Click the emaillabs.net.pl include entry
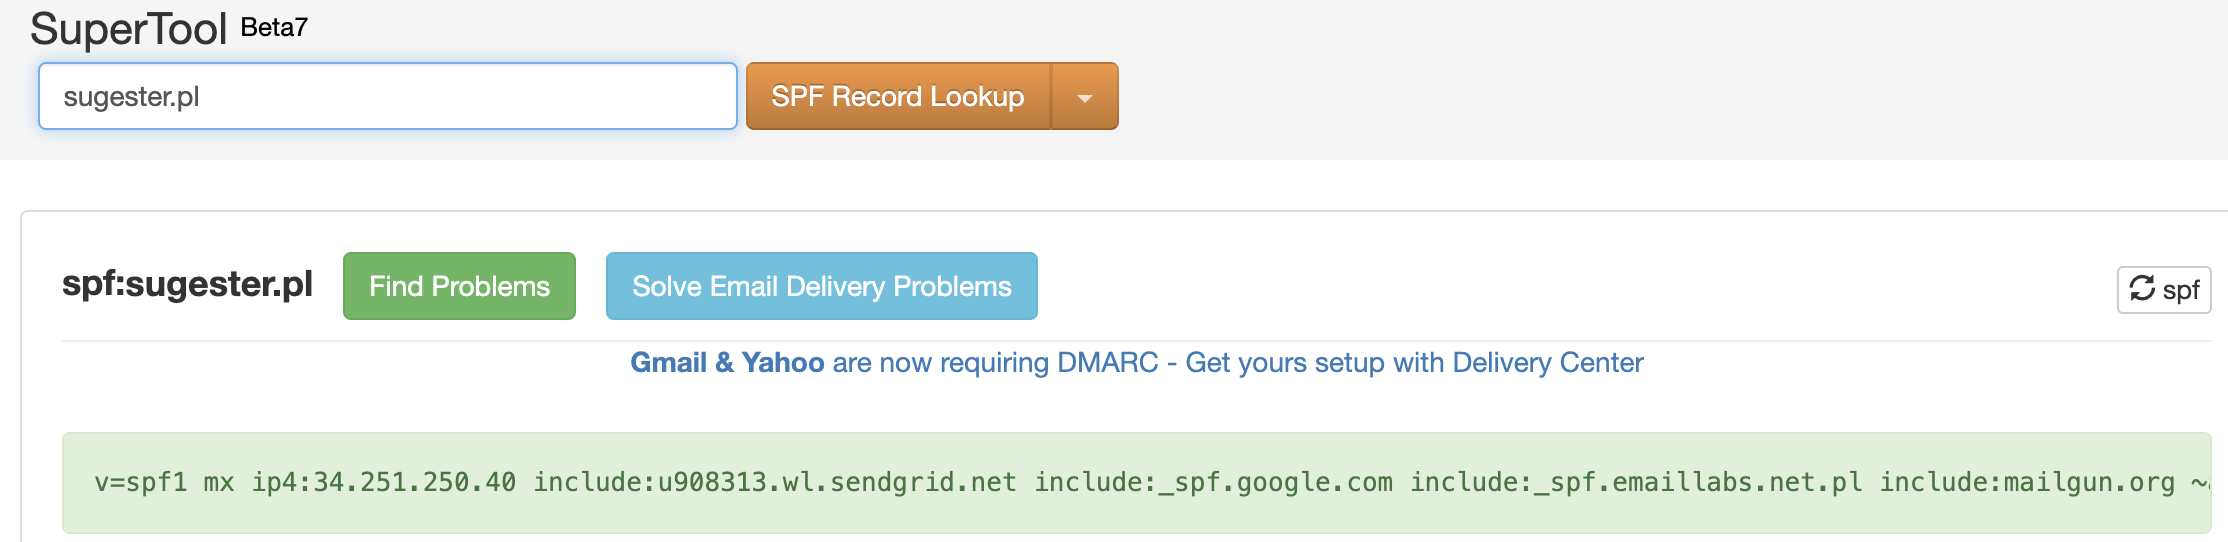 (1635, 483)
